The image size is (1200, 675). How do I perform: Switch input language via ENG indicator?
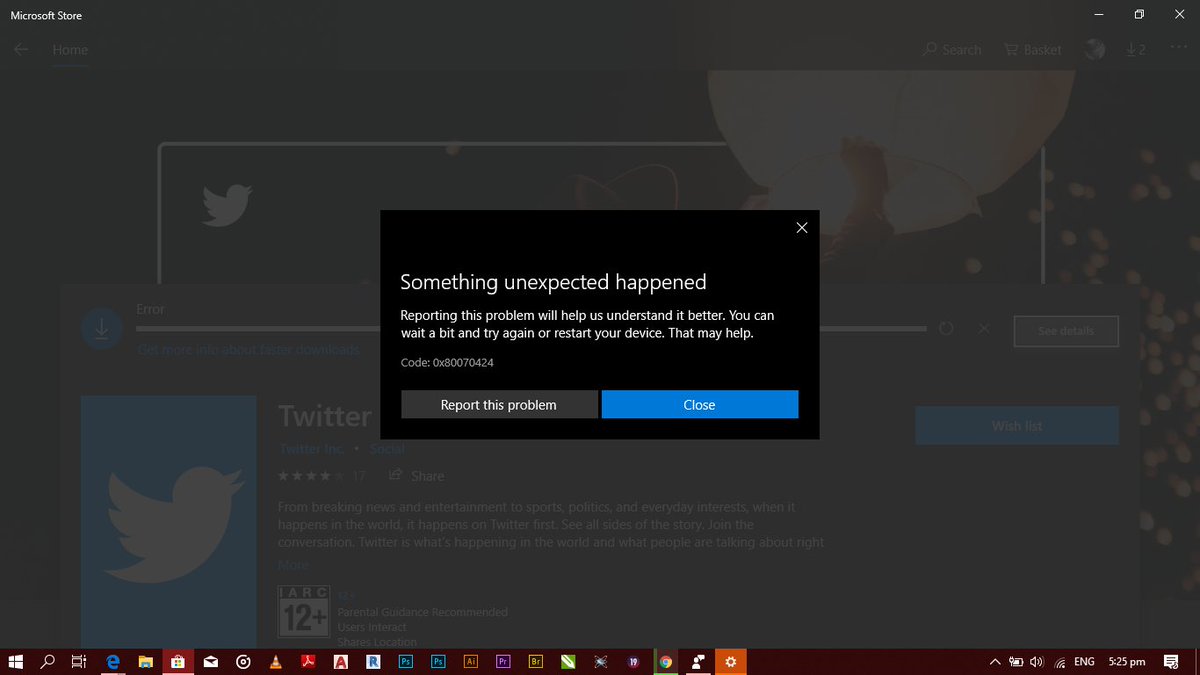pyautogui.click(x=1084, y=661)
